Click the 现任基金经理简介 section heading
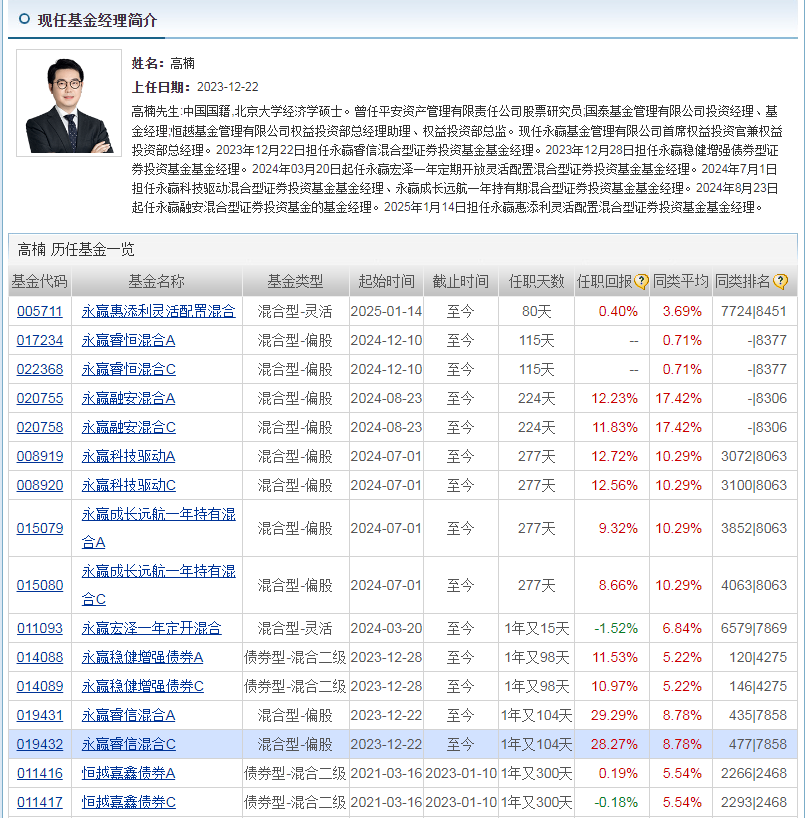The width and height of the screenshot is (805, 818). 97,20
